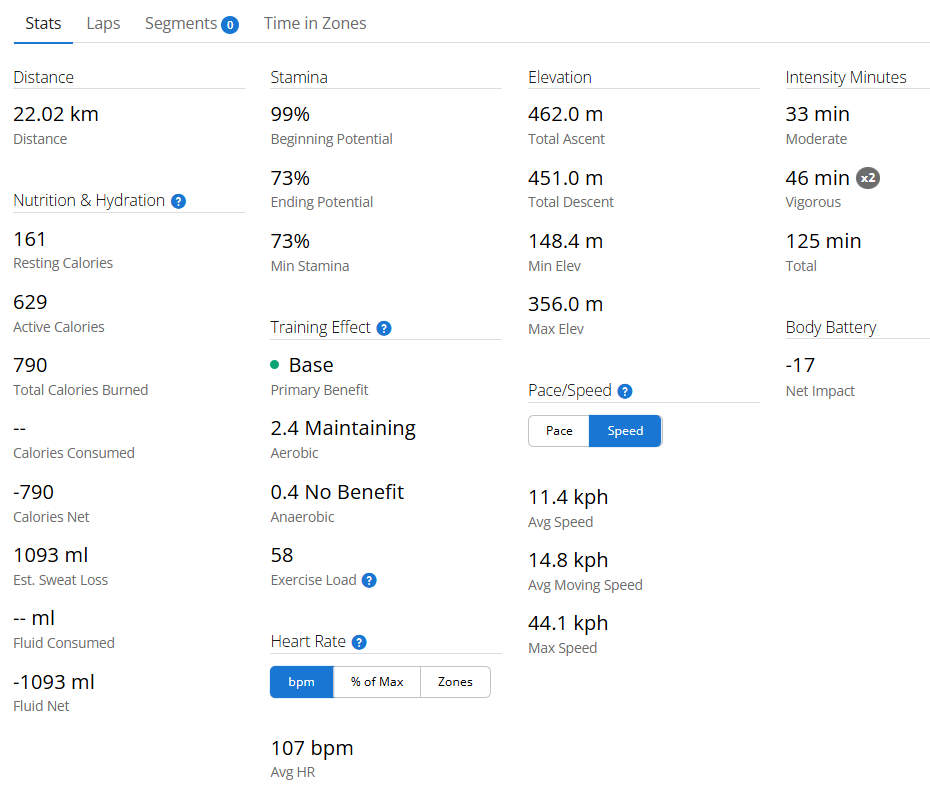The image size is (930, 788).
Task: Select the Stats tab
Action: tap(43, 23)
